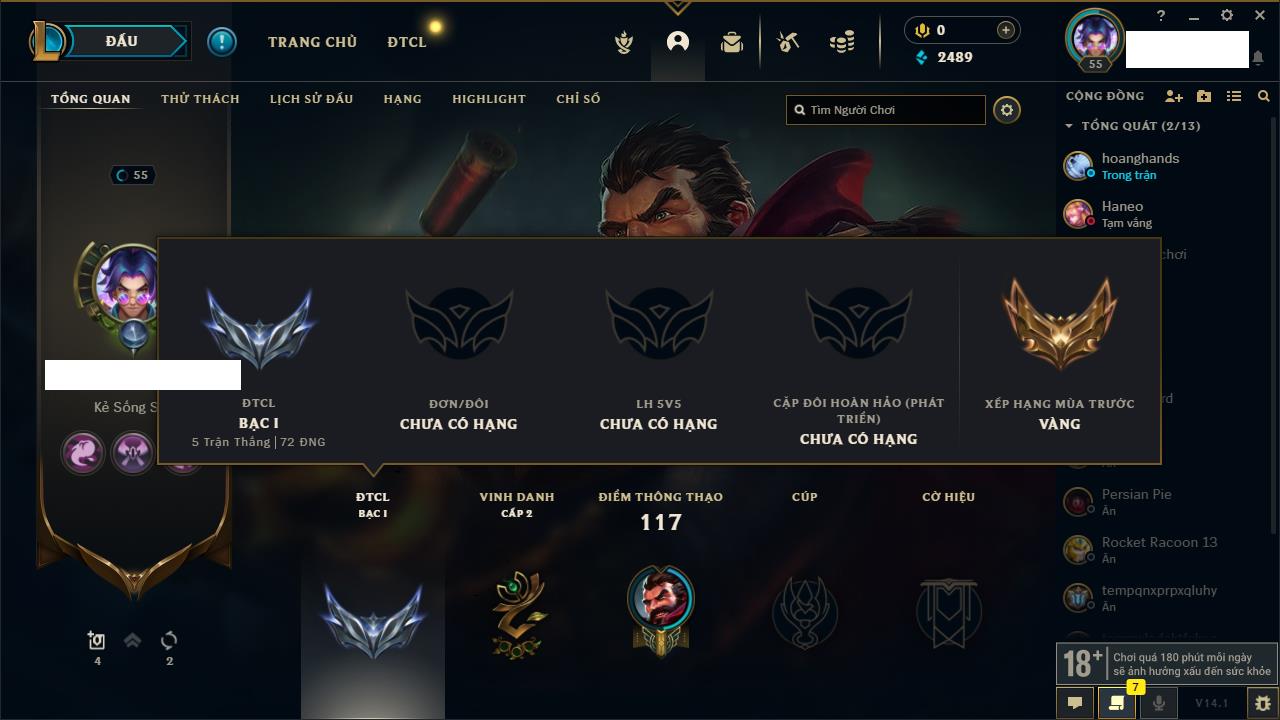Toggle the chat window button

(x=1075, y=703)
